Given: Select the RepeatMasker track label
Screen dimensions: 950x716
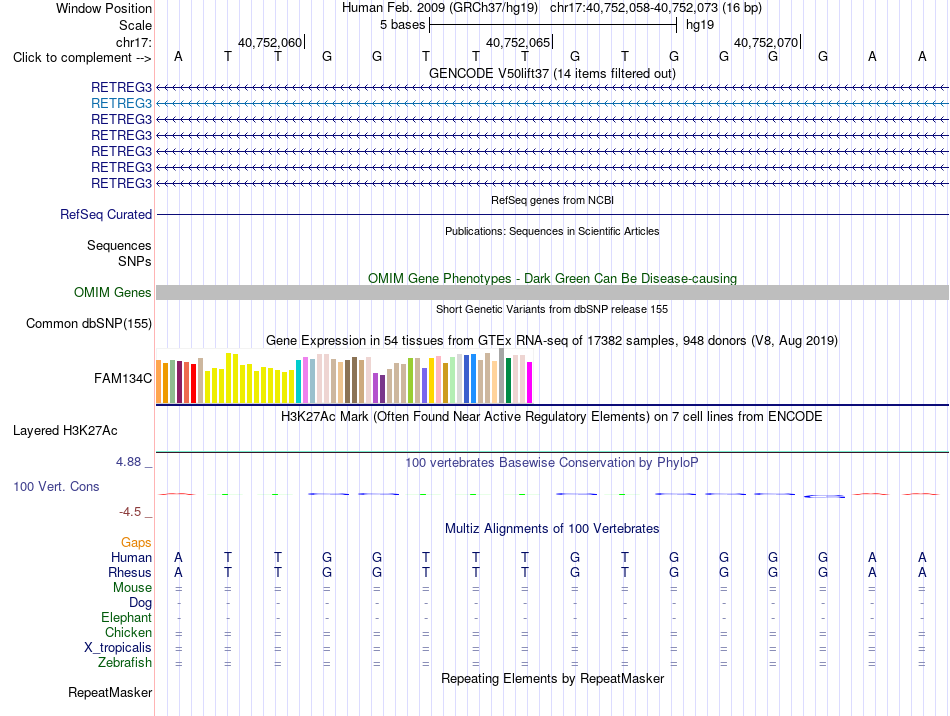Looking at the screenshot, I should [110, 692].
